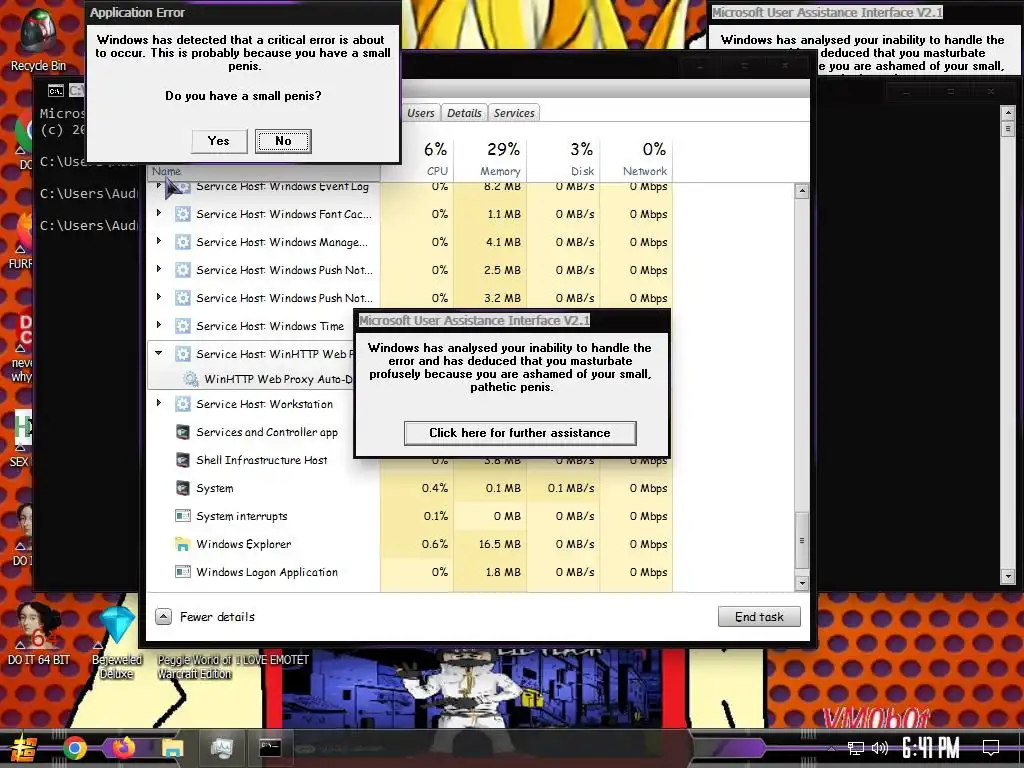The height and width of the screenshot is (768, 1024).
Task: Open the Recycle Bin desktop icon
Action: point(38,39)
